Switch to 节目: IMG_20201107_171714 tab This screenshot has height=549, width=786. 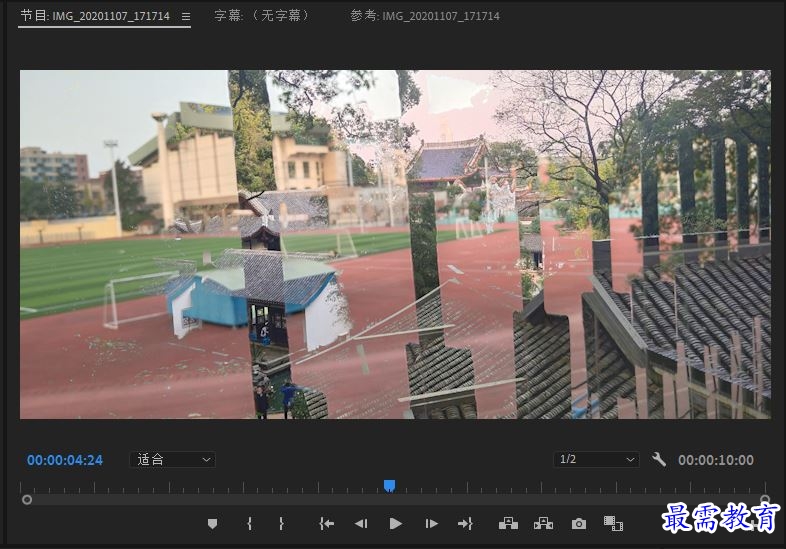95,16
